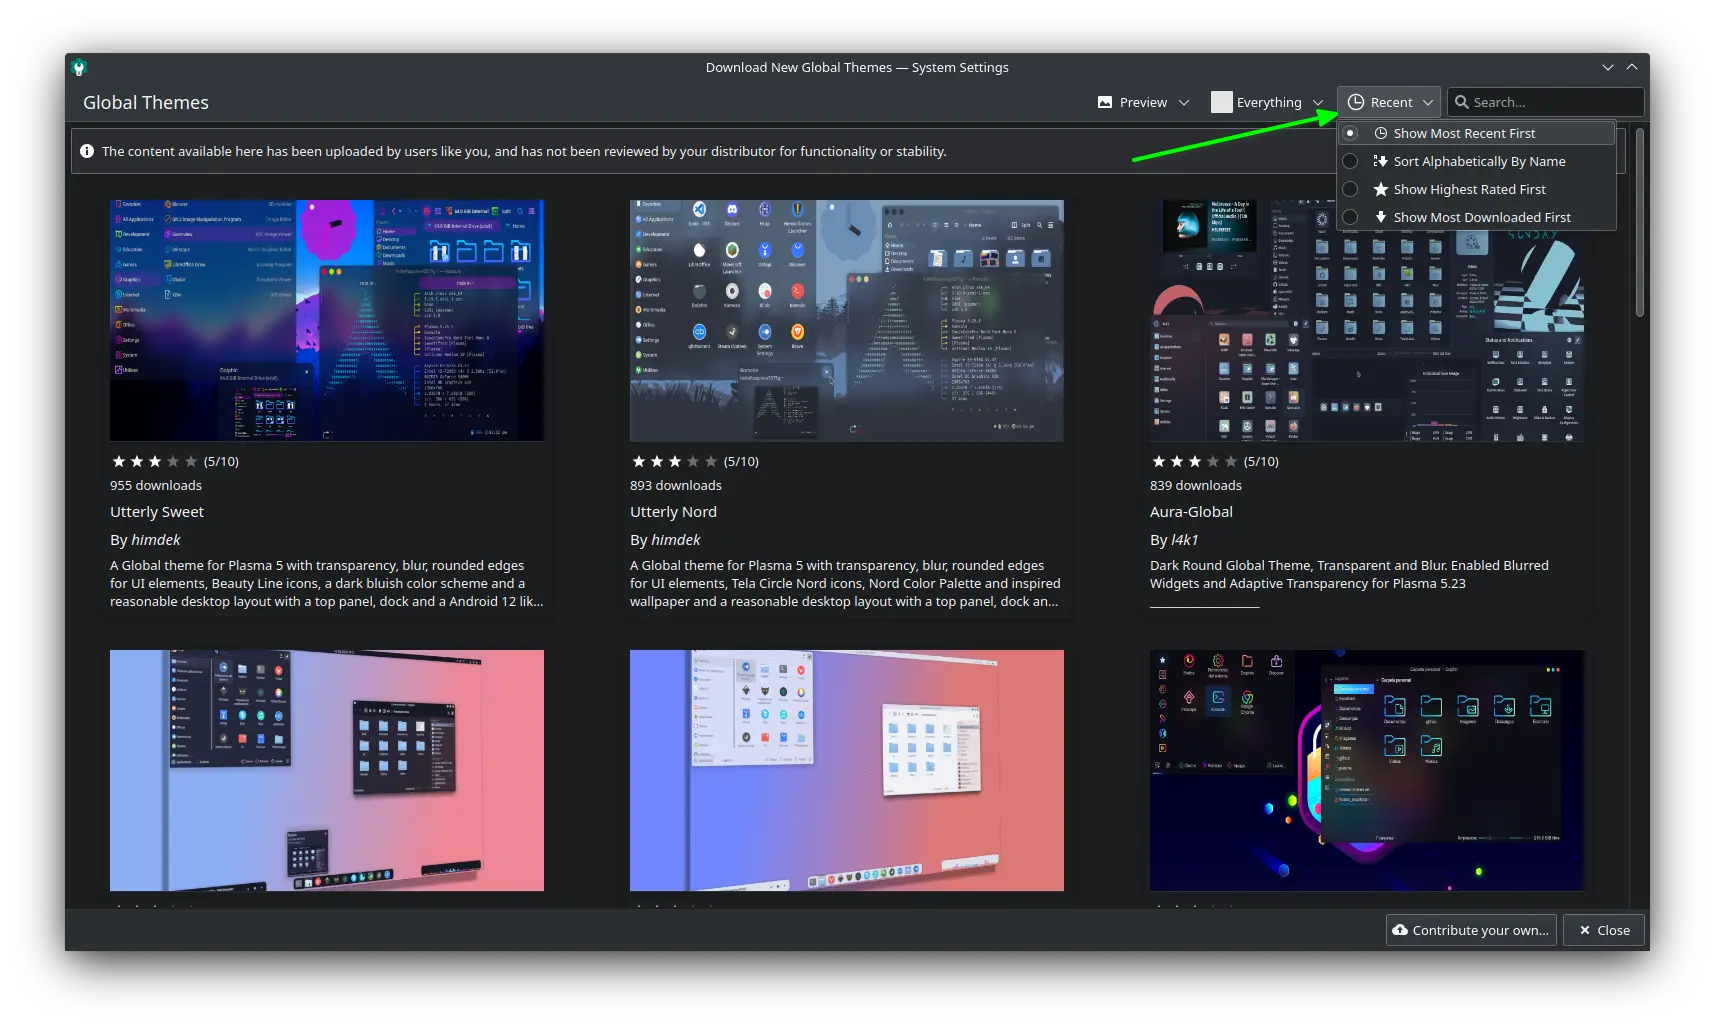Image resolution: width=1715 pixels, height=1028 pixels.
Task: Select the Sort Alphabetically By Name radio button
Action: tap(1350, 161)
